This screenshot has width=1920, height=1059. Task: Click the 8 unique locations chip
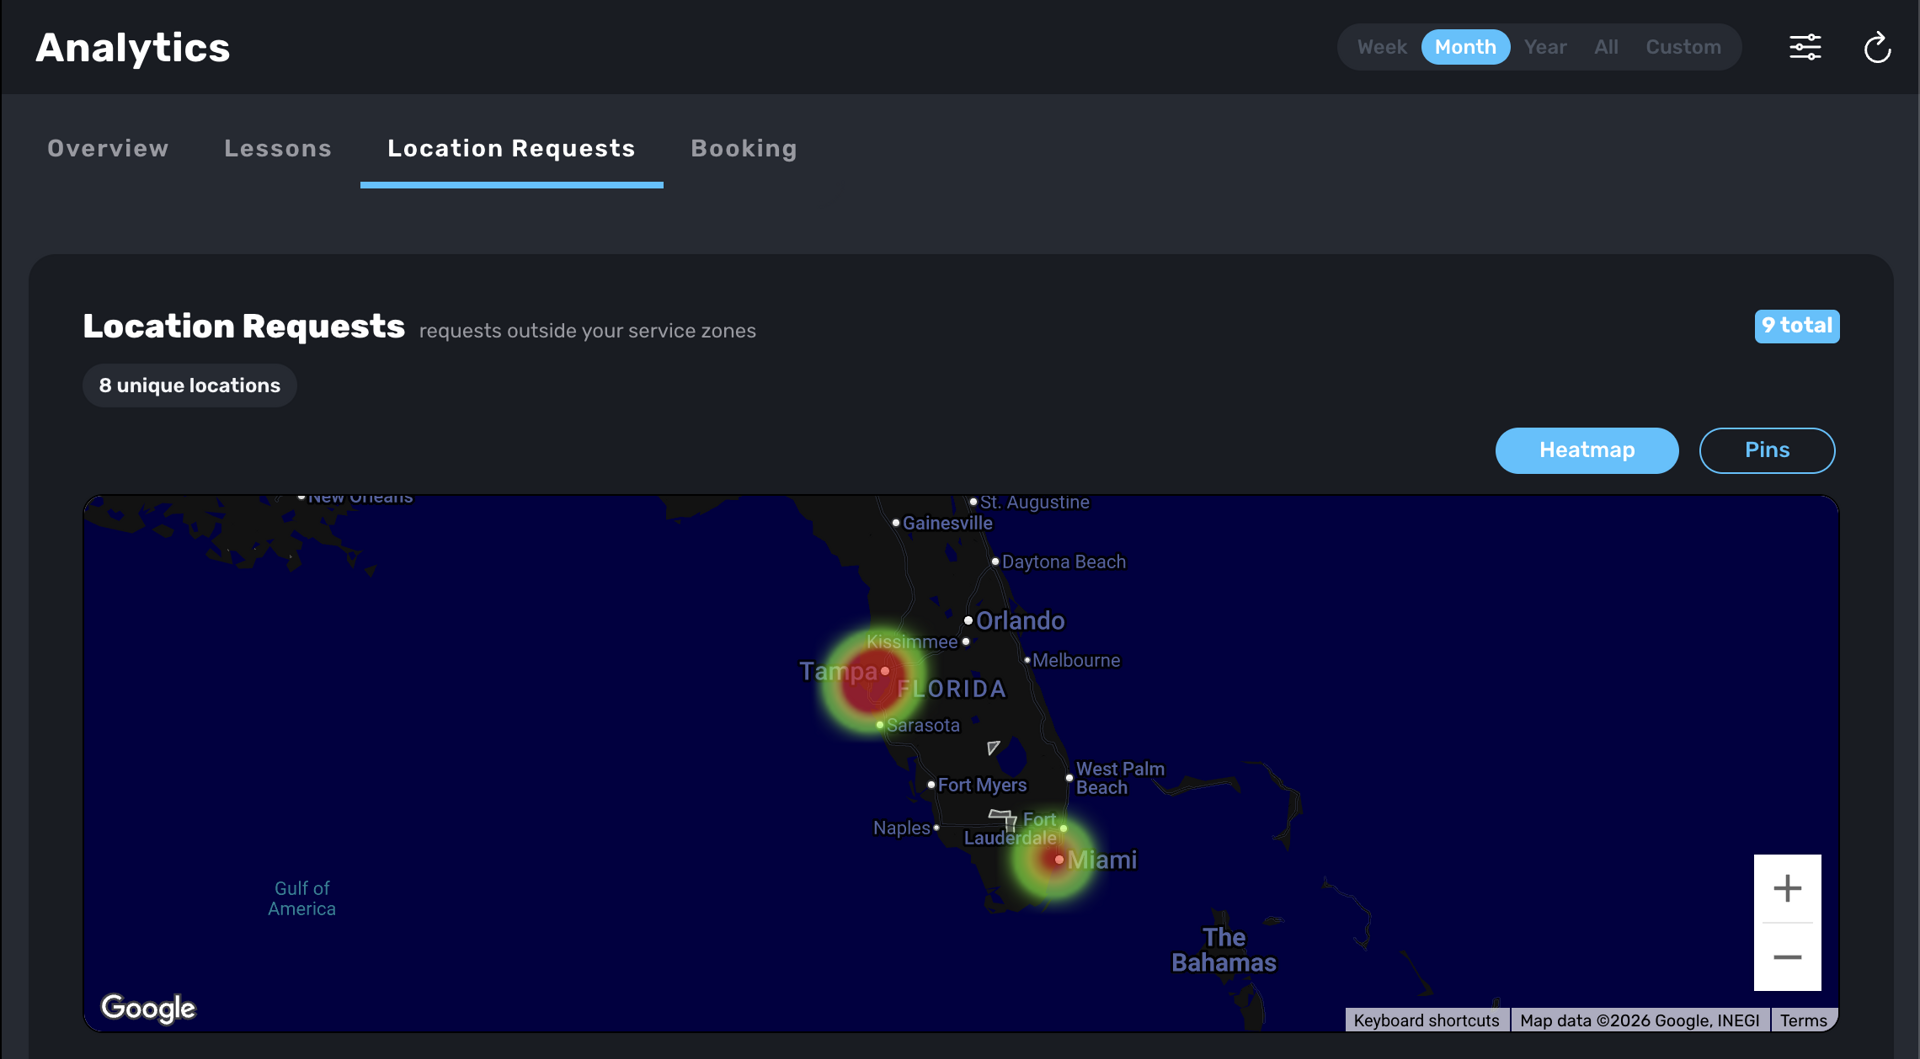[189, 385]
